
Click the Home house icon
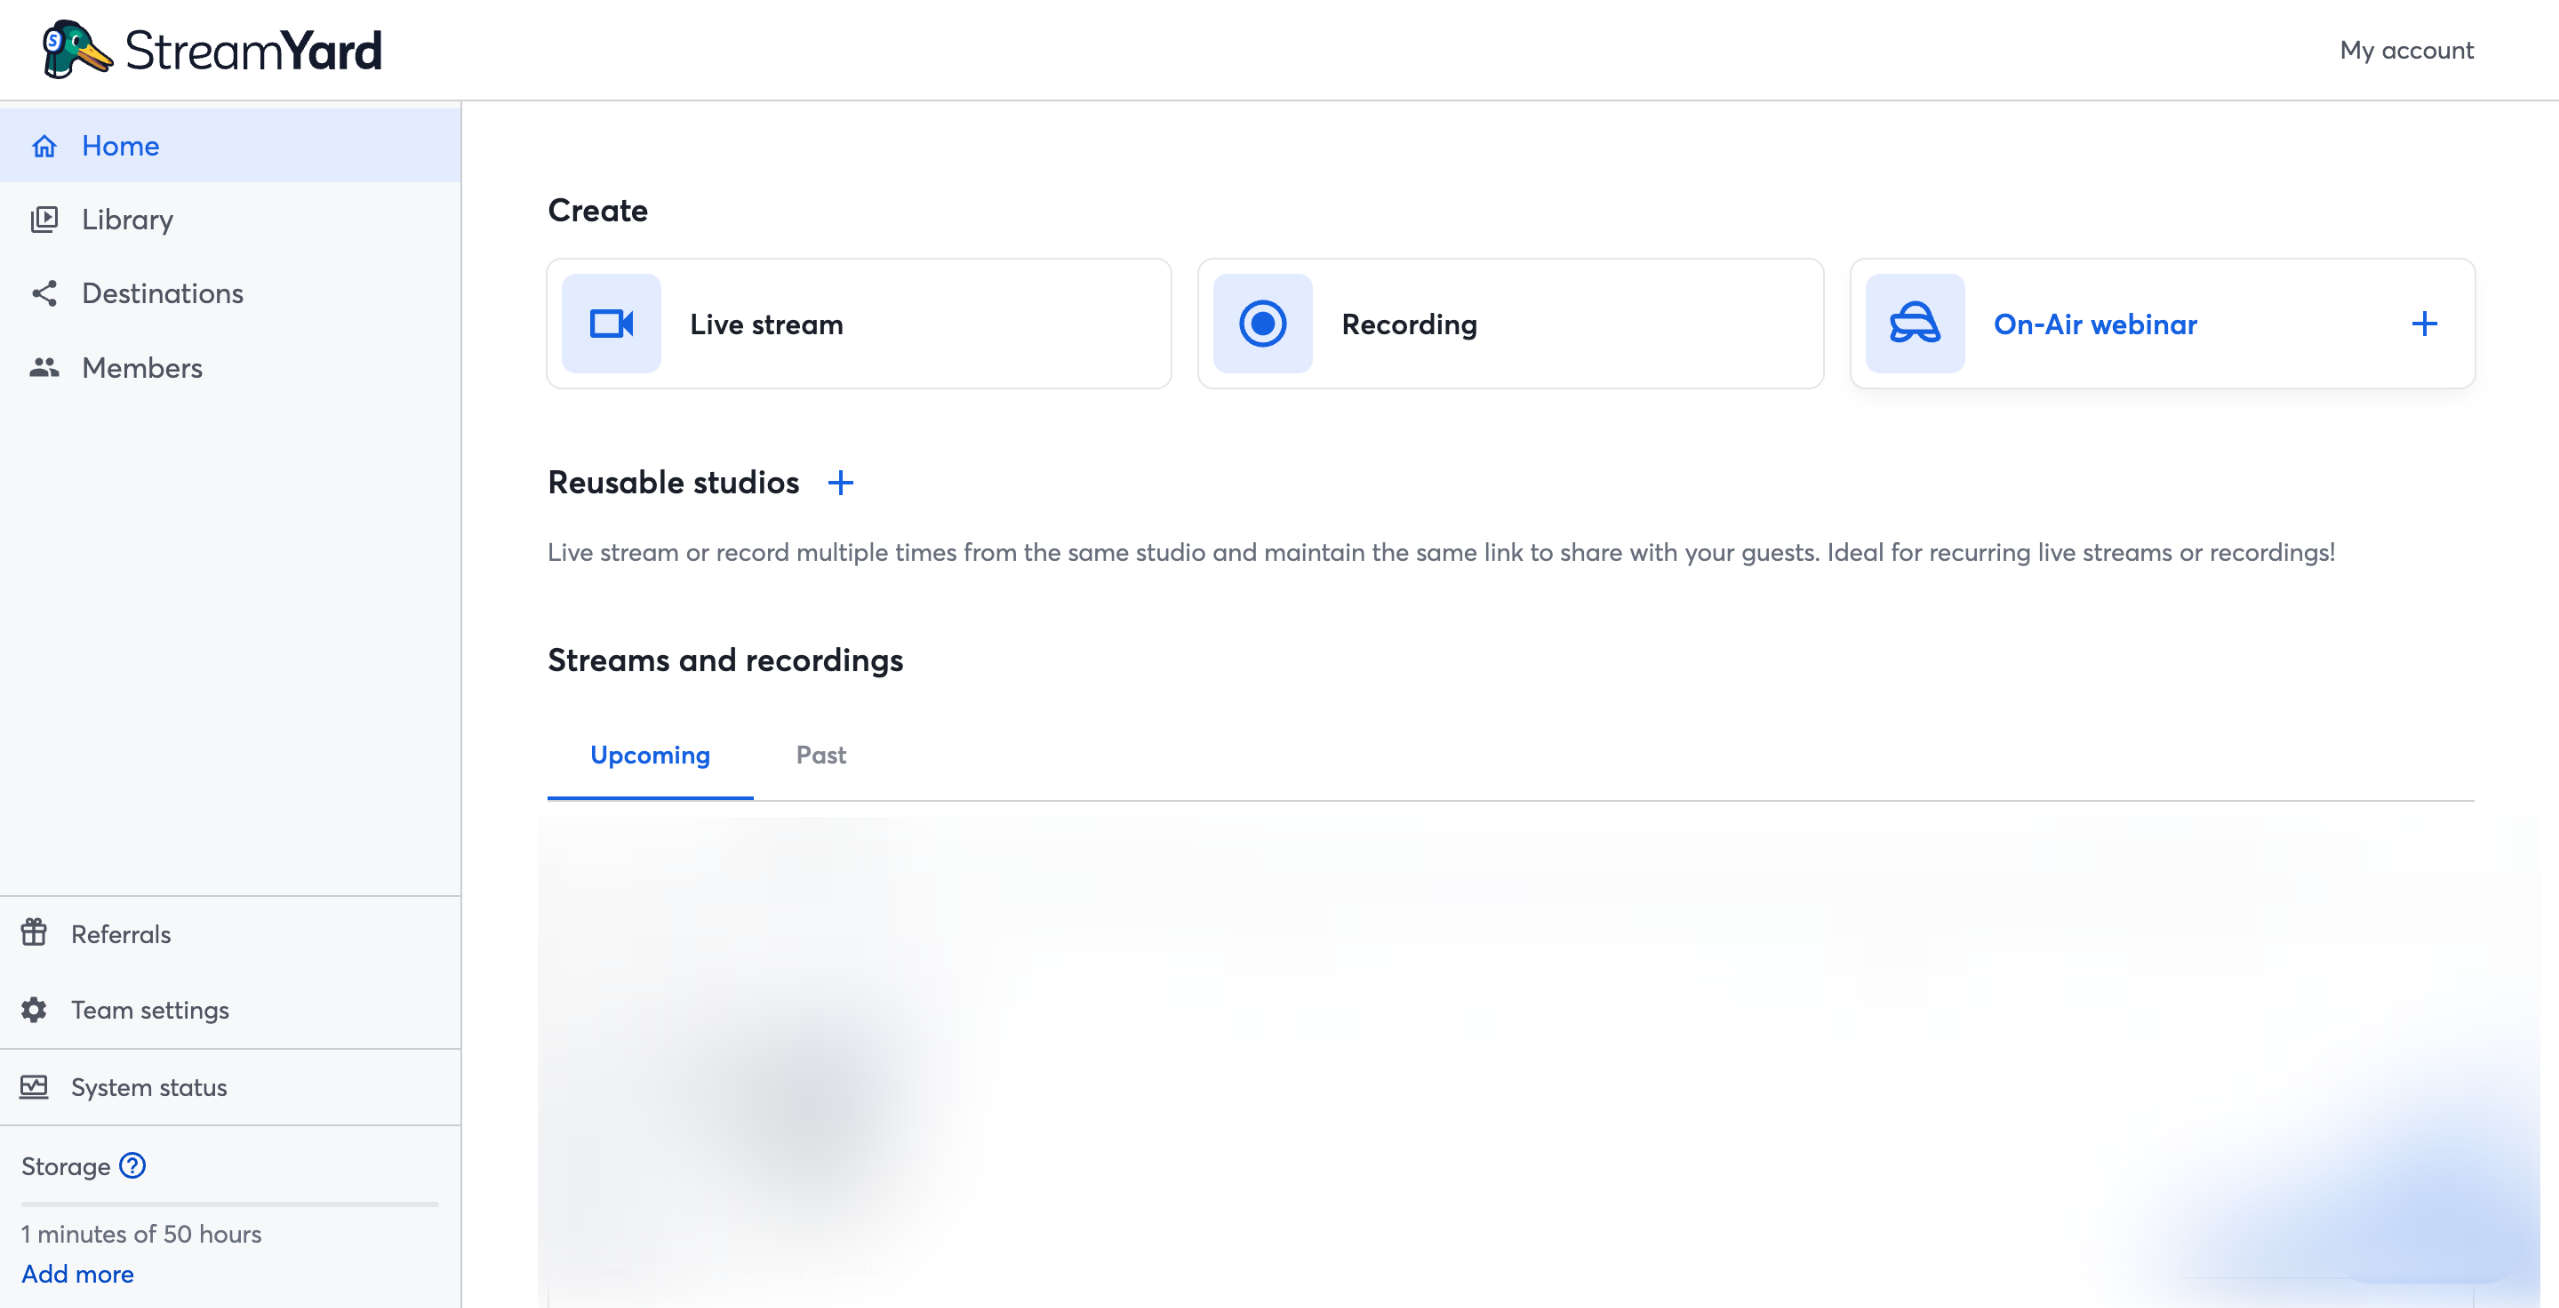(44, 146)
